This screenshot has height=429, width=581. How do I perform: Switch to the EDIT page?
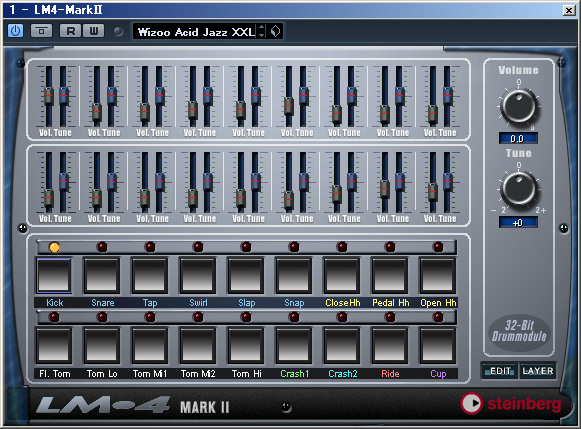[x=499, y=371]
